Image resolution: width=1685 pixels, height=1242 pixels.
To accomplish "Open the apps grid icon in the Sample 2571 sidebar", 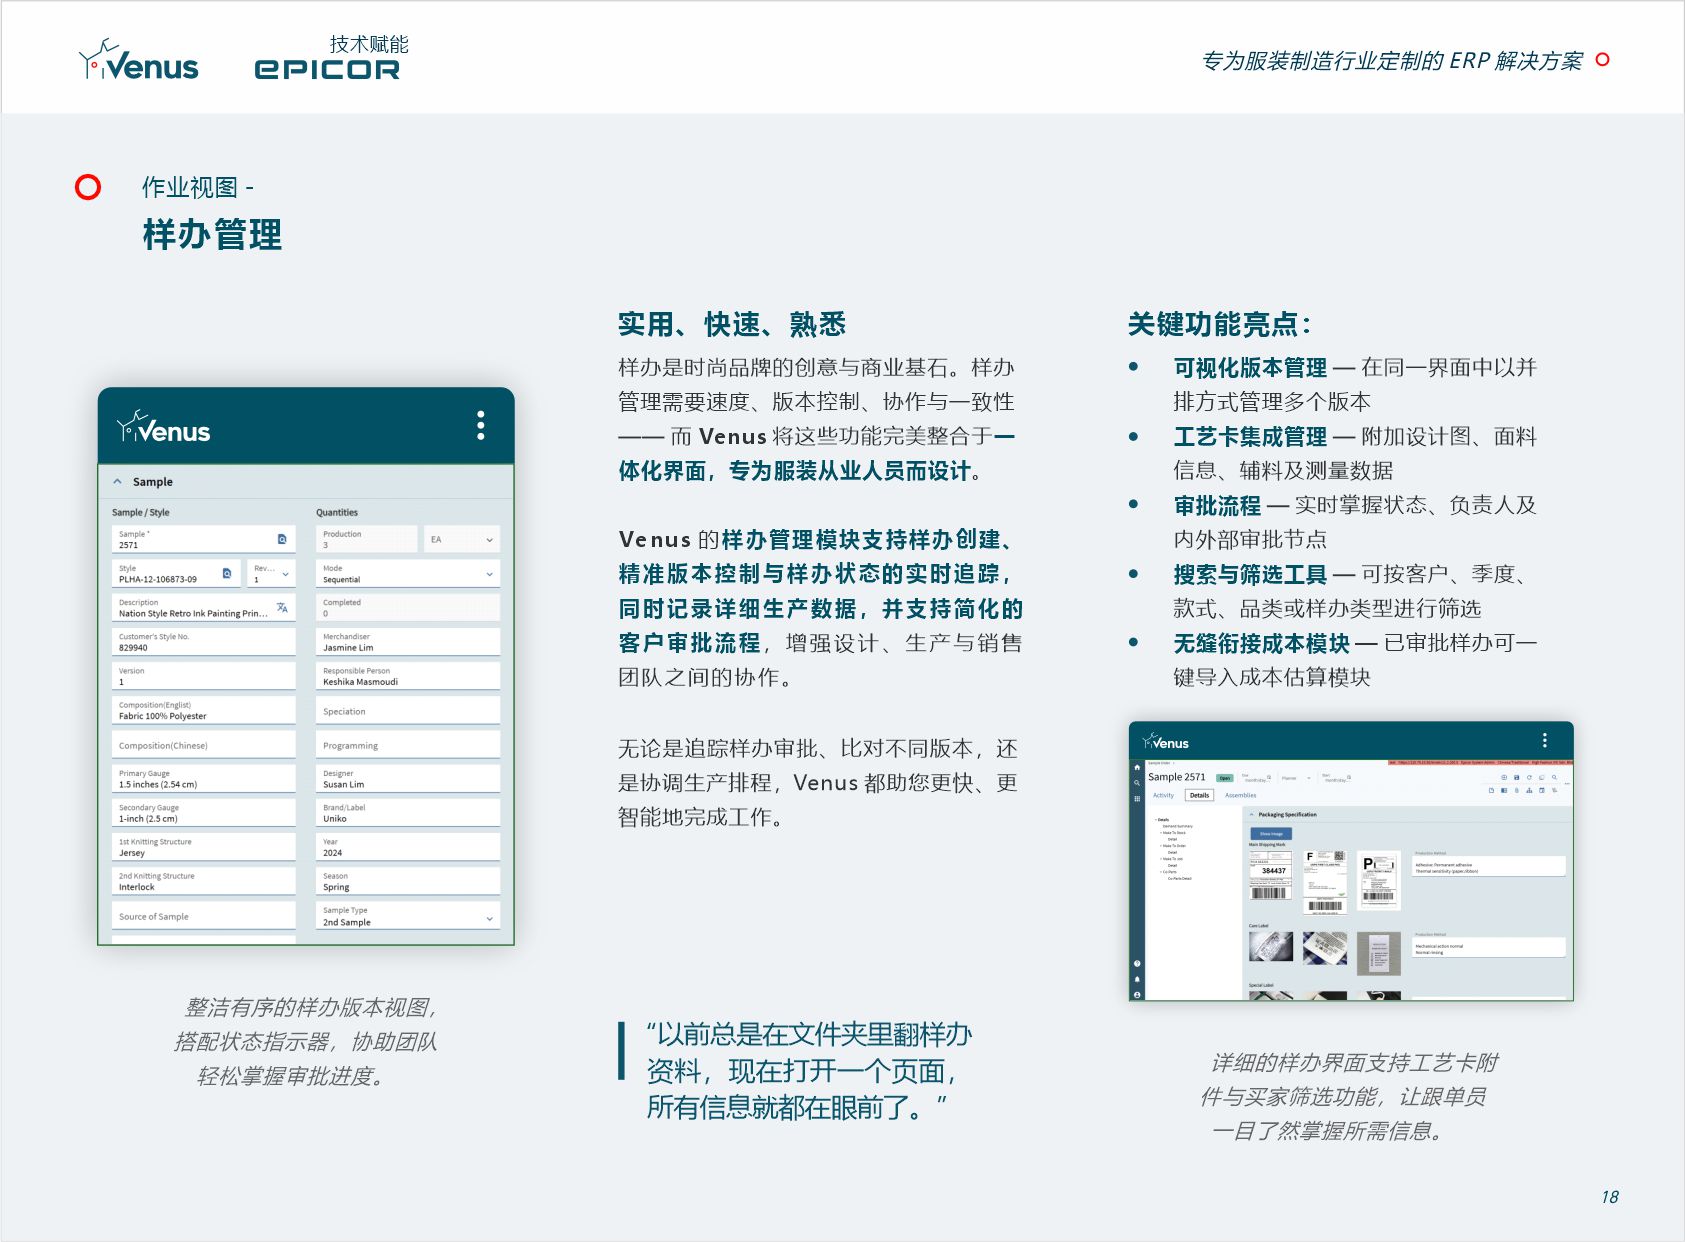I will pyautogui.click(x=1137, y=799).
